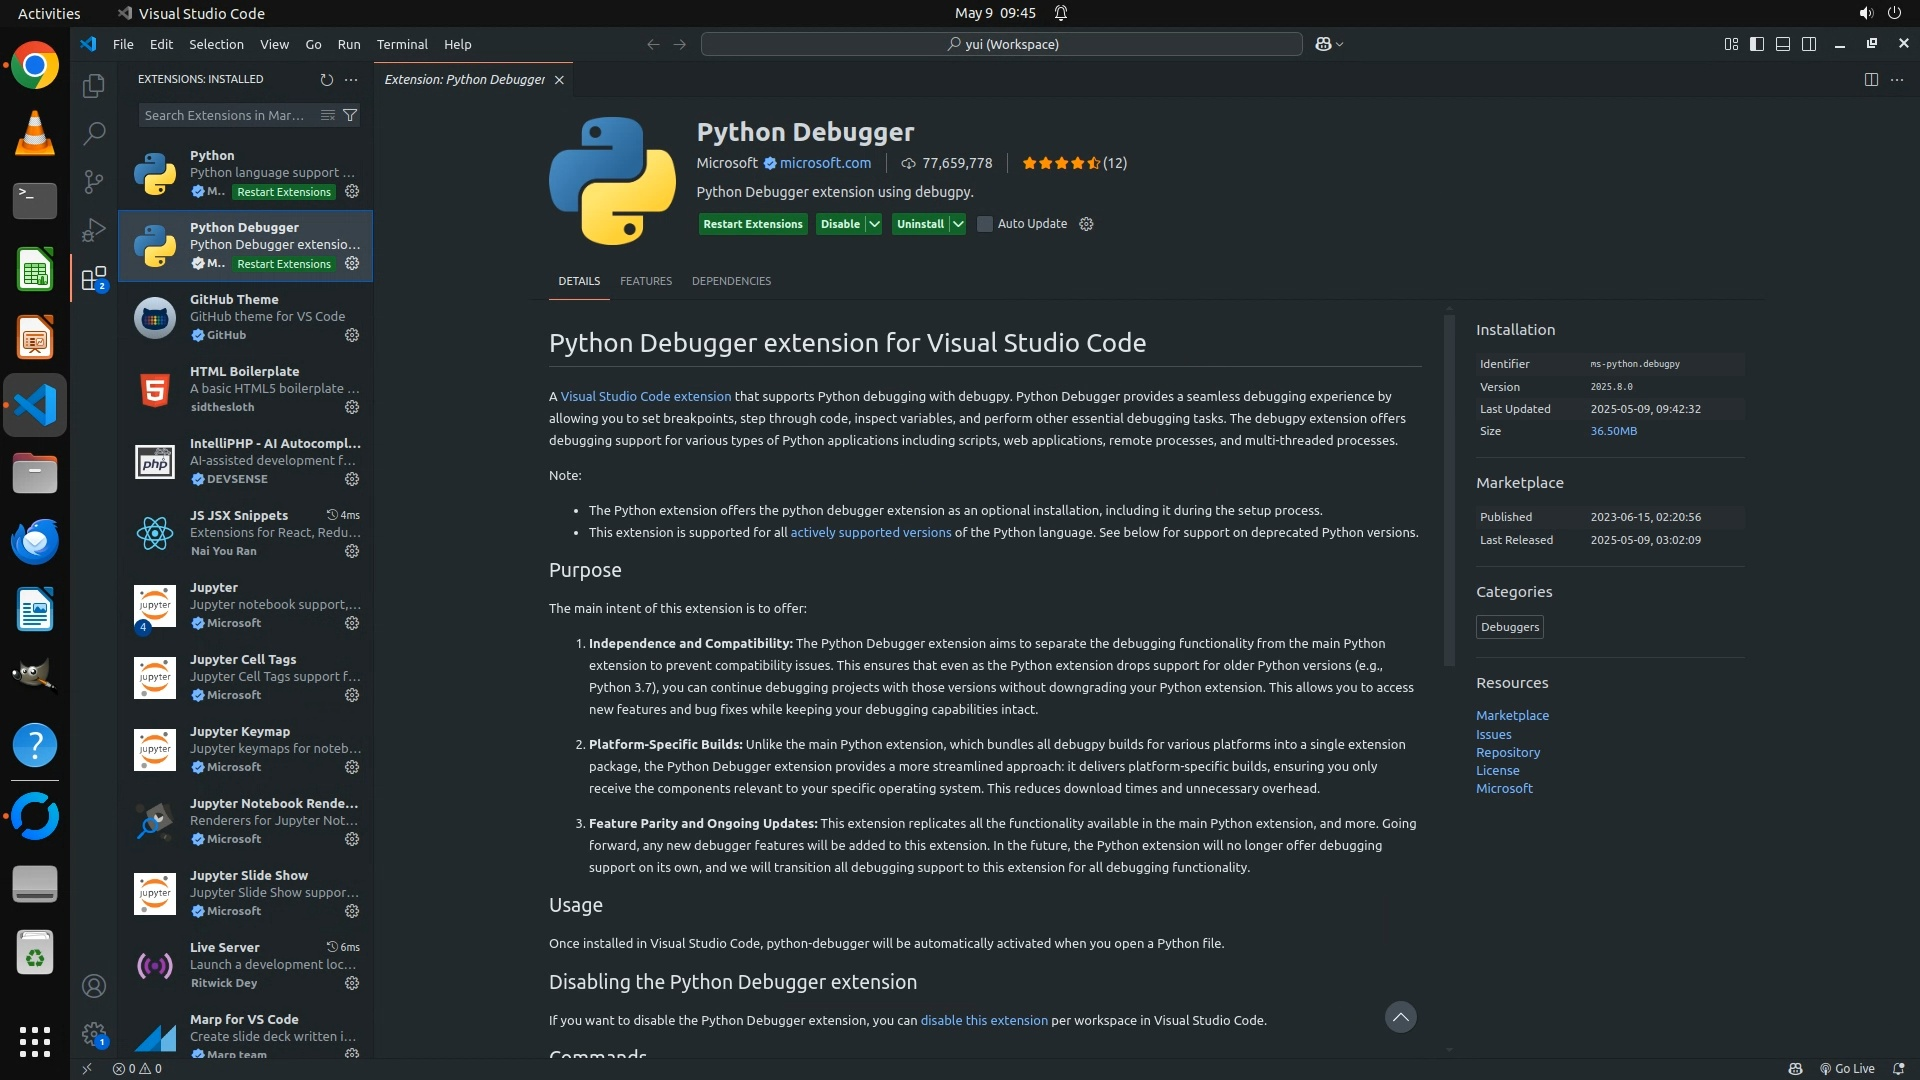
Task: Refresh the installed extensions list
Action: click(326, 79)
